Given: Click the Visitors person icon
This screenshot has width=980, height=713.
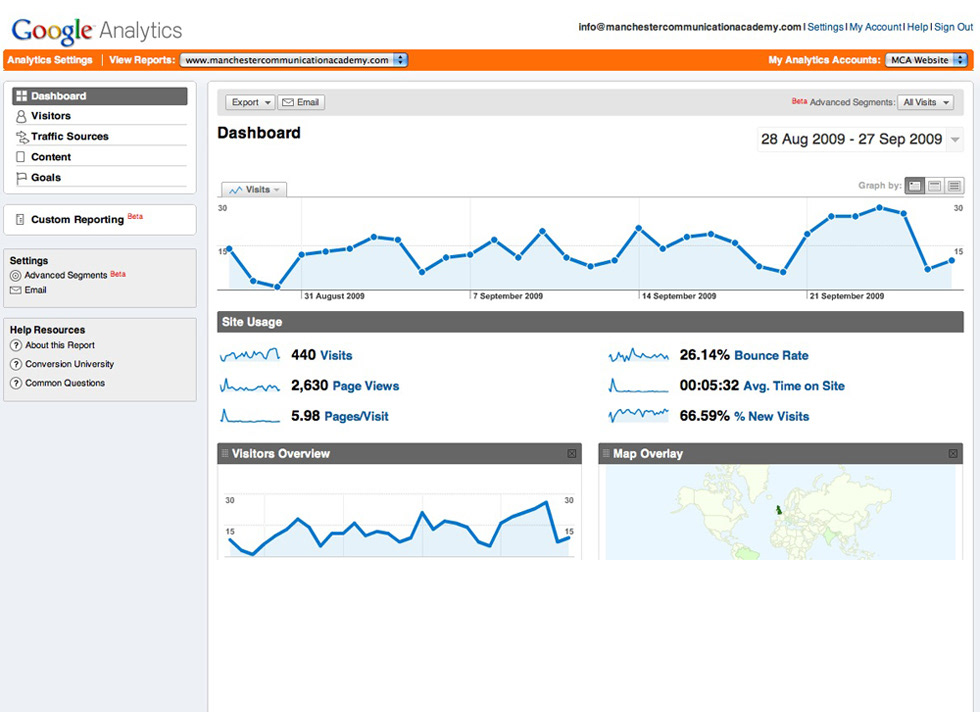Looking at the screenshot, I should 21,116.
